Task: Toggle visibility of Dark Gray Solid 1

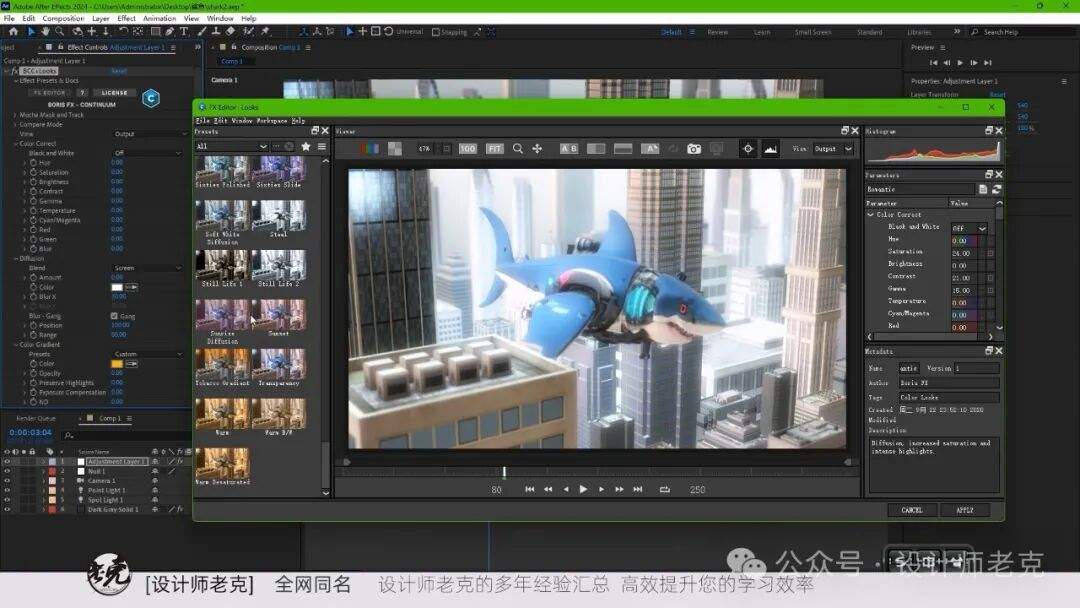Action: click(7, 510)
